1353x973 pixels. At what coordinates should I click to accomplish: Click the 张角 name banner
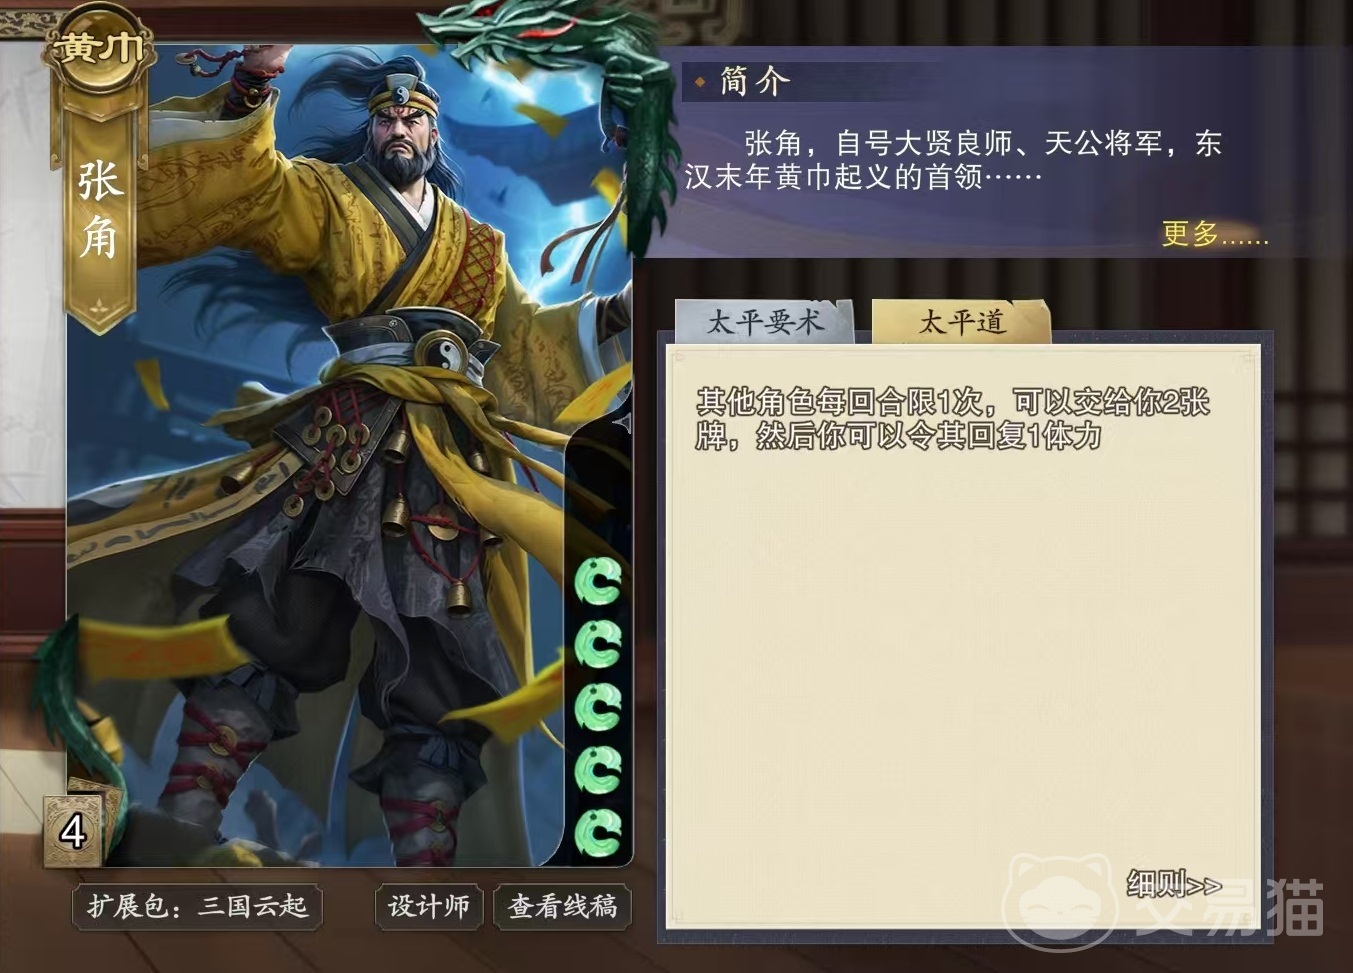tap(100, 210)
